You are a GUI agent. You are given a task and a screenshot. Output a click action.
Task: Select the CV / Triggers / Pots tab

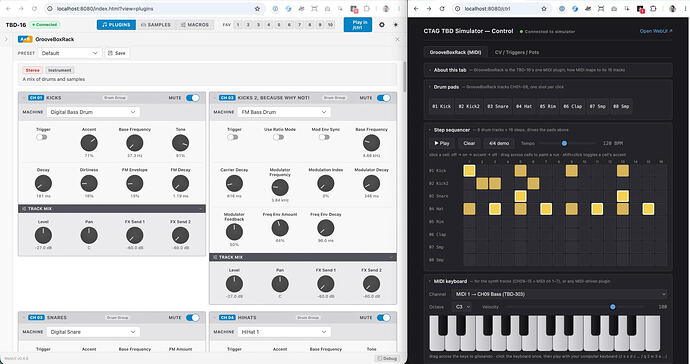tap(517, 52)
